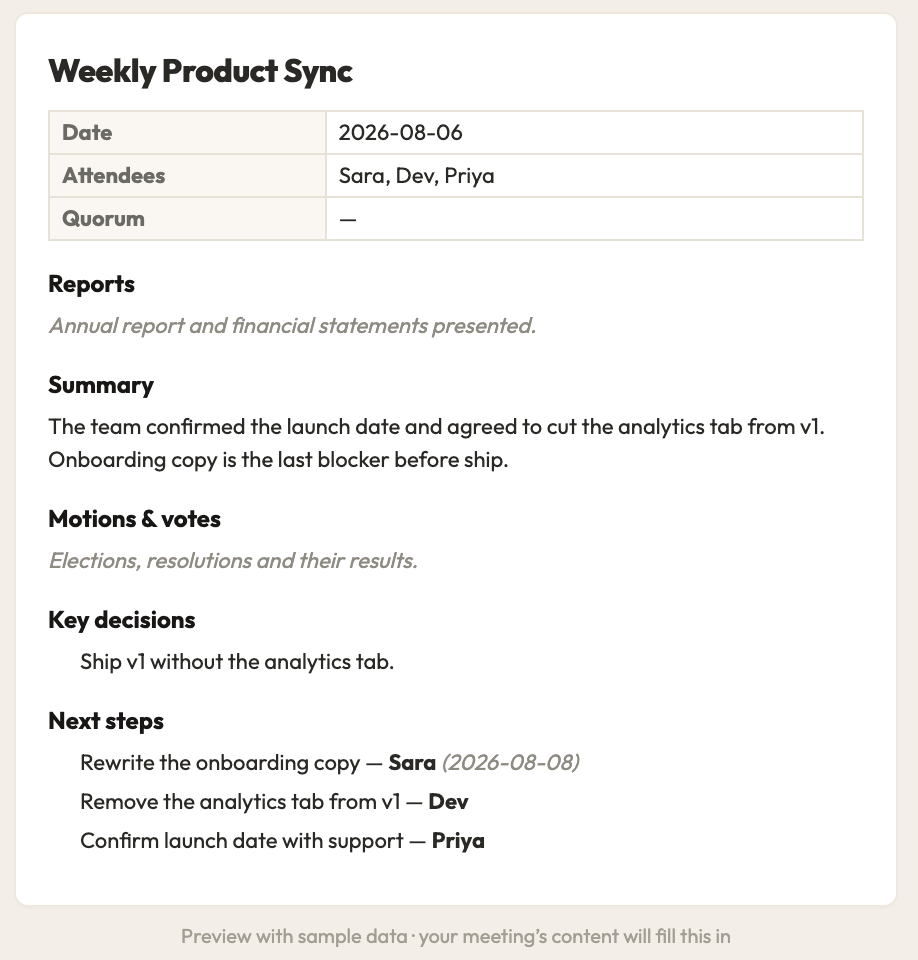Click assignee Priya on launch date task

458,841
